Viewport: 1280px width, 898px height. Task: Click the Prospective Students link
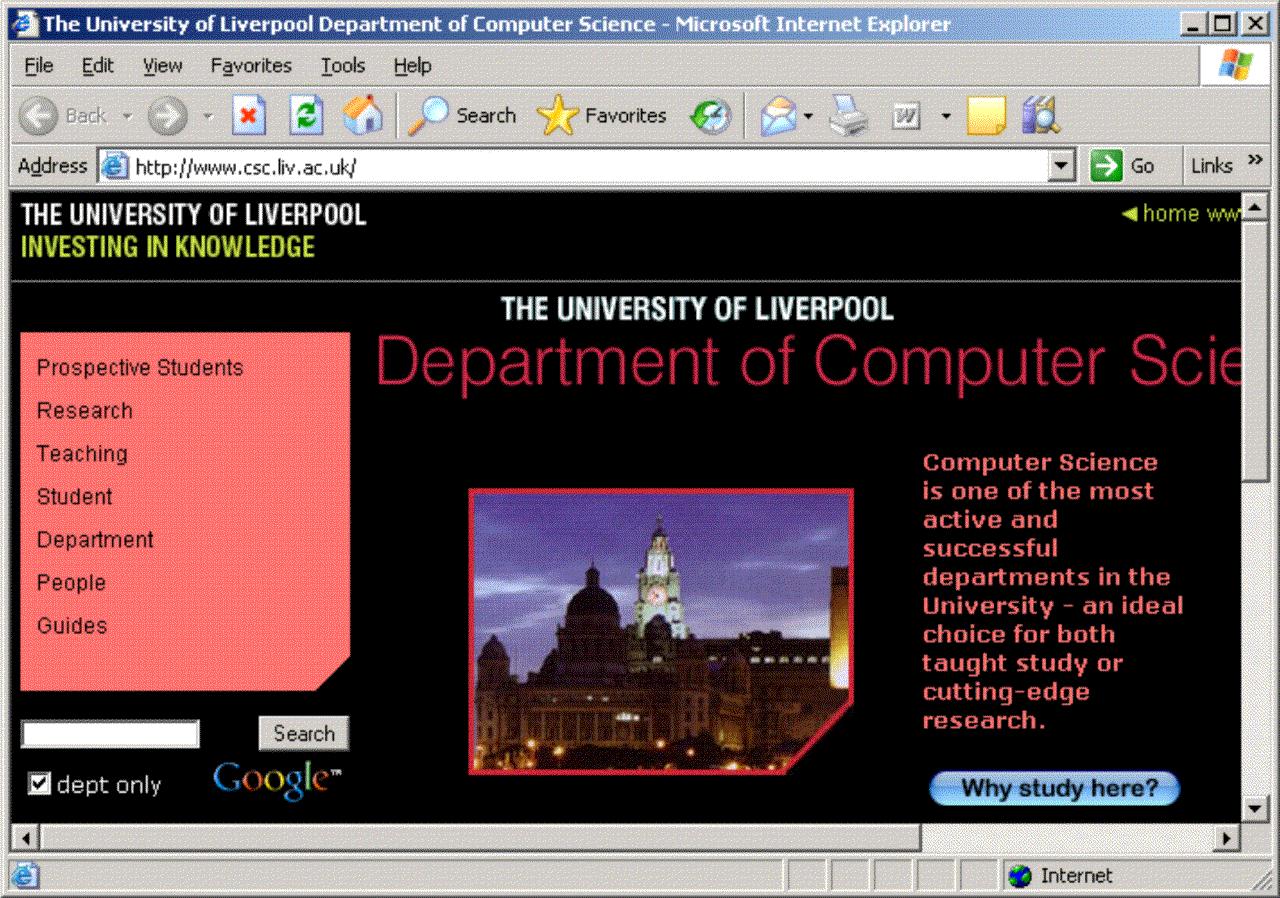[x=140, y=368]
